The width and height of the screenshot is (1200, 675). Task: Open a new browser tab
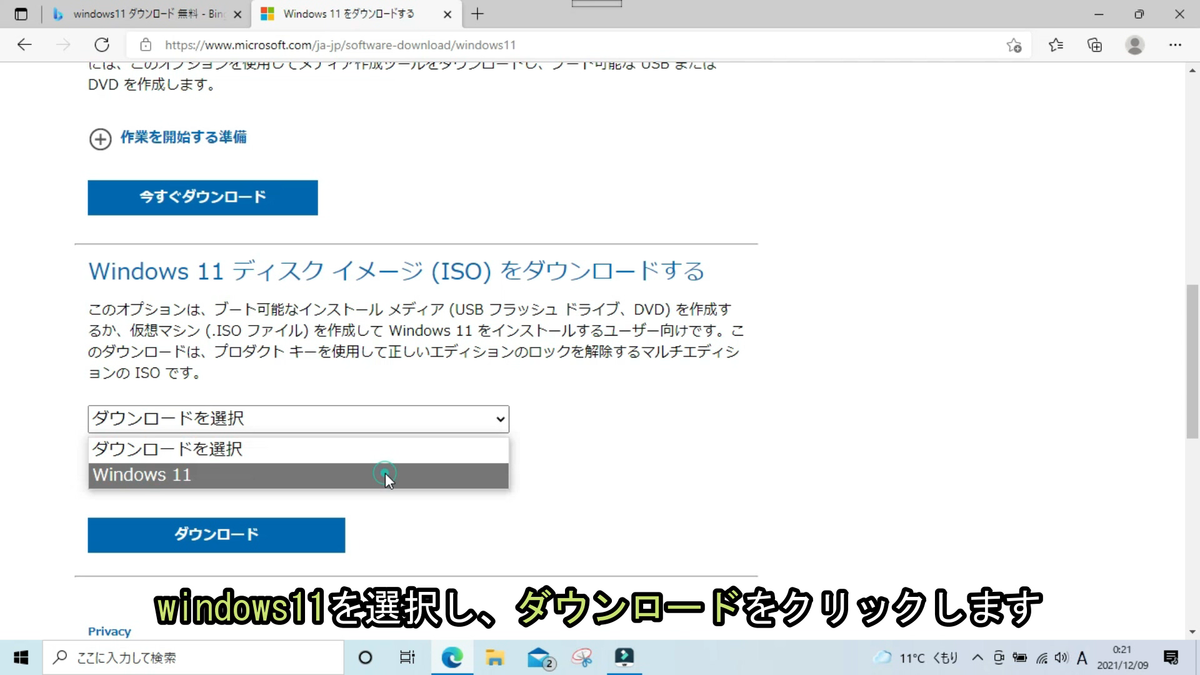(477, 14)
